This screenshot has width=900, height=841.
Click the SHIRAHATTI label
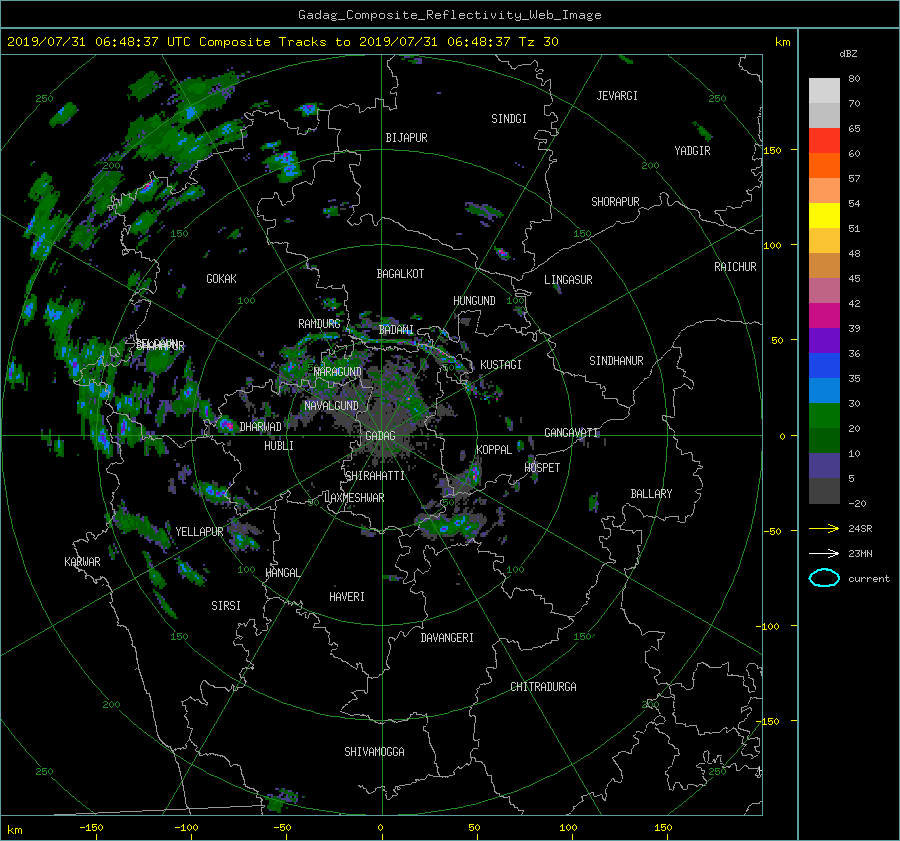tap(375, 476)
